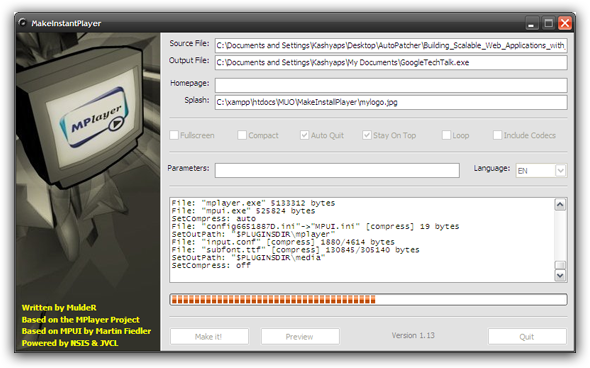Screen dimensions: 590x368
Task: Click the log scrollbar down arrow
Action: [x=560, y=275]
